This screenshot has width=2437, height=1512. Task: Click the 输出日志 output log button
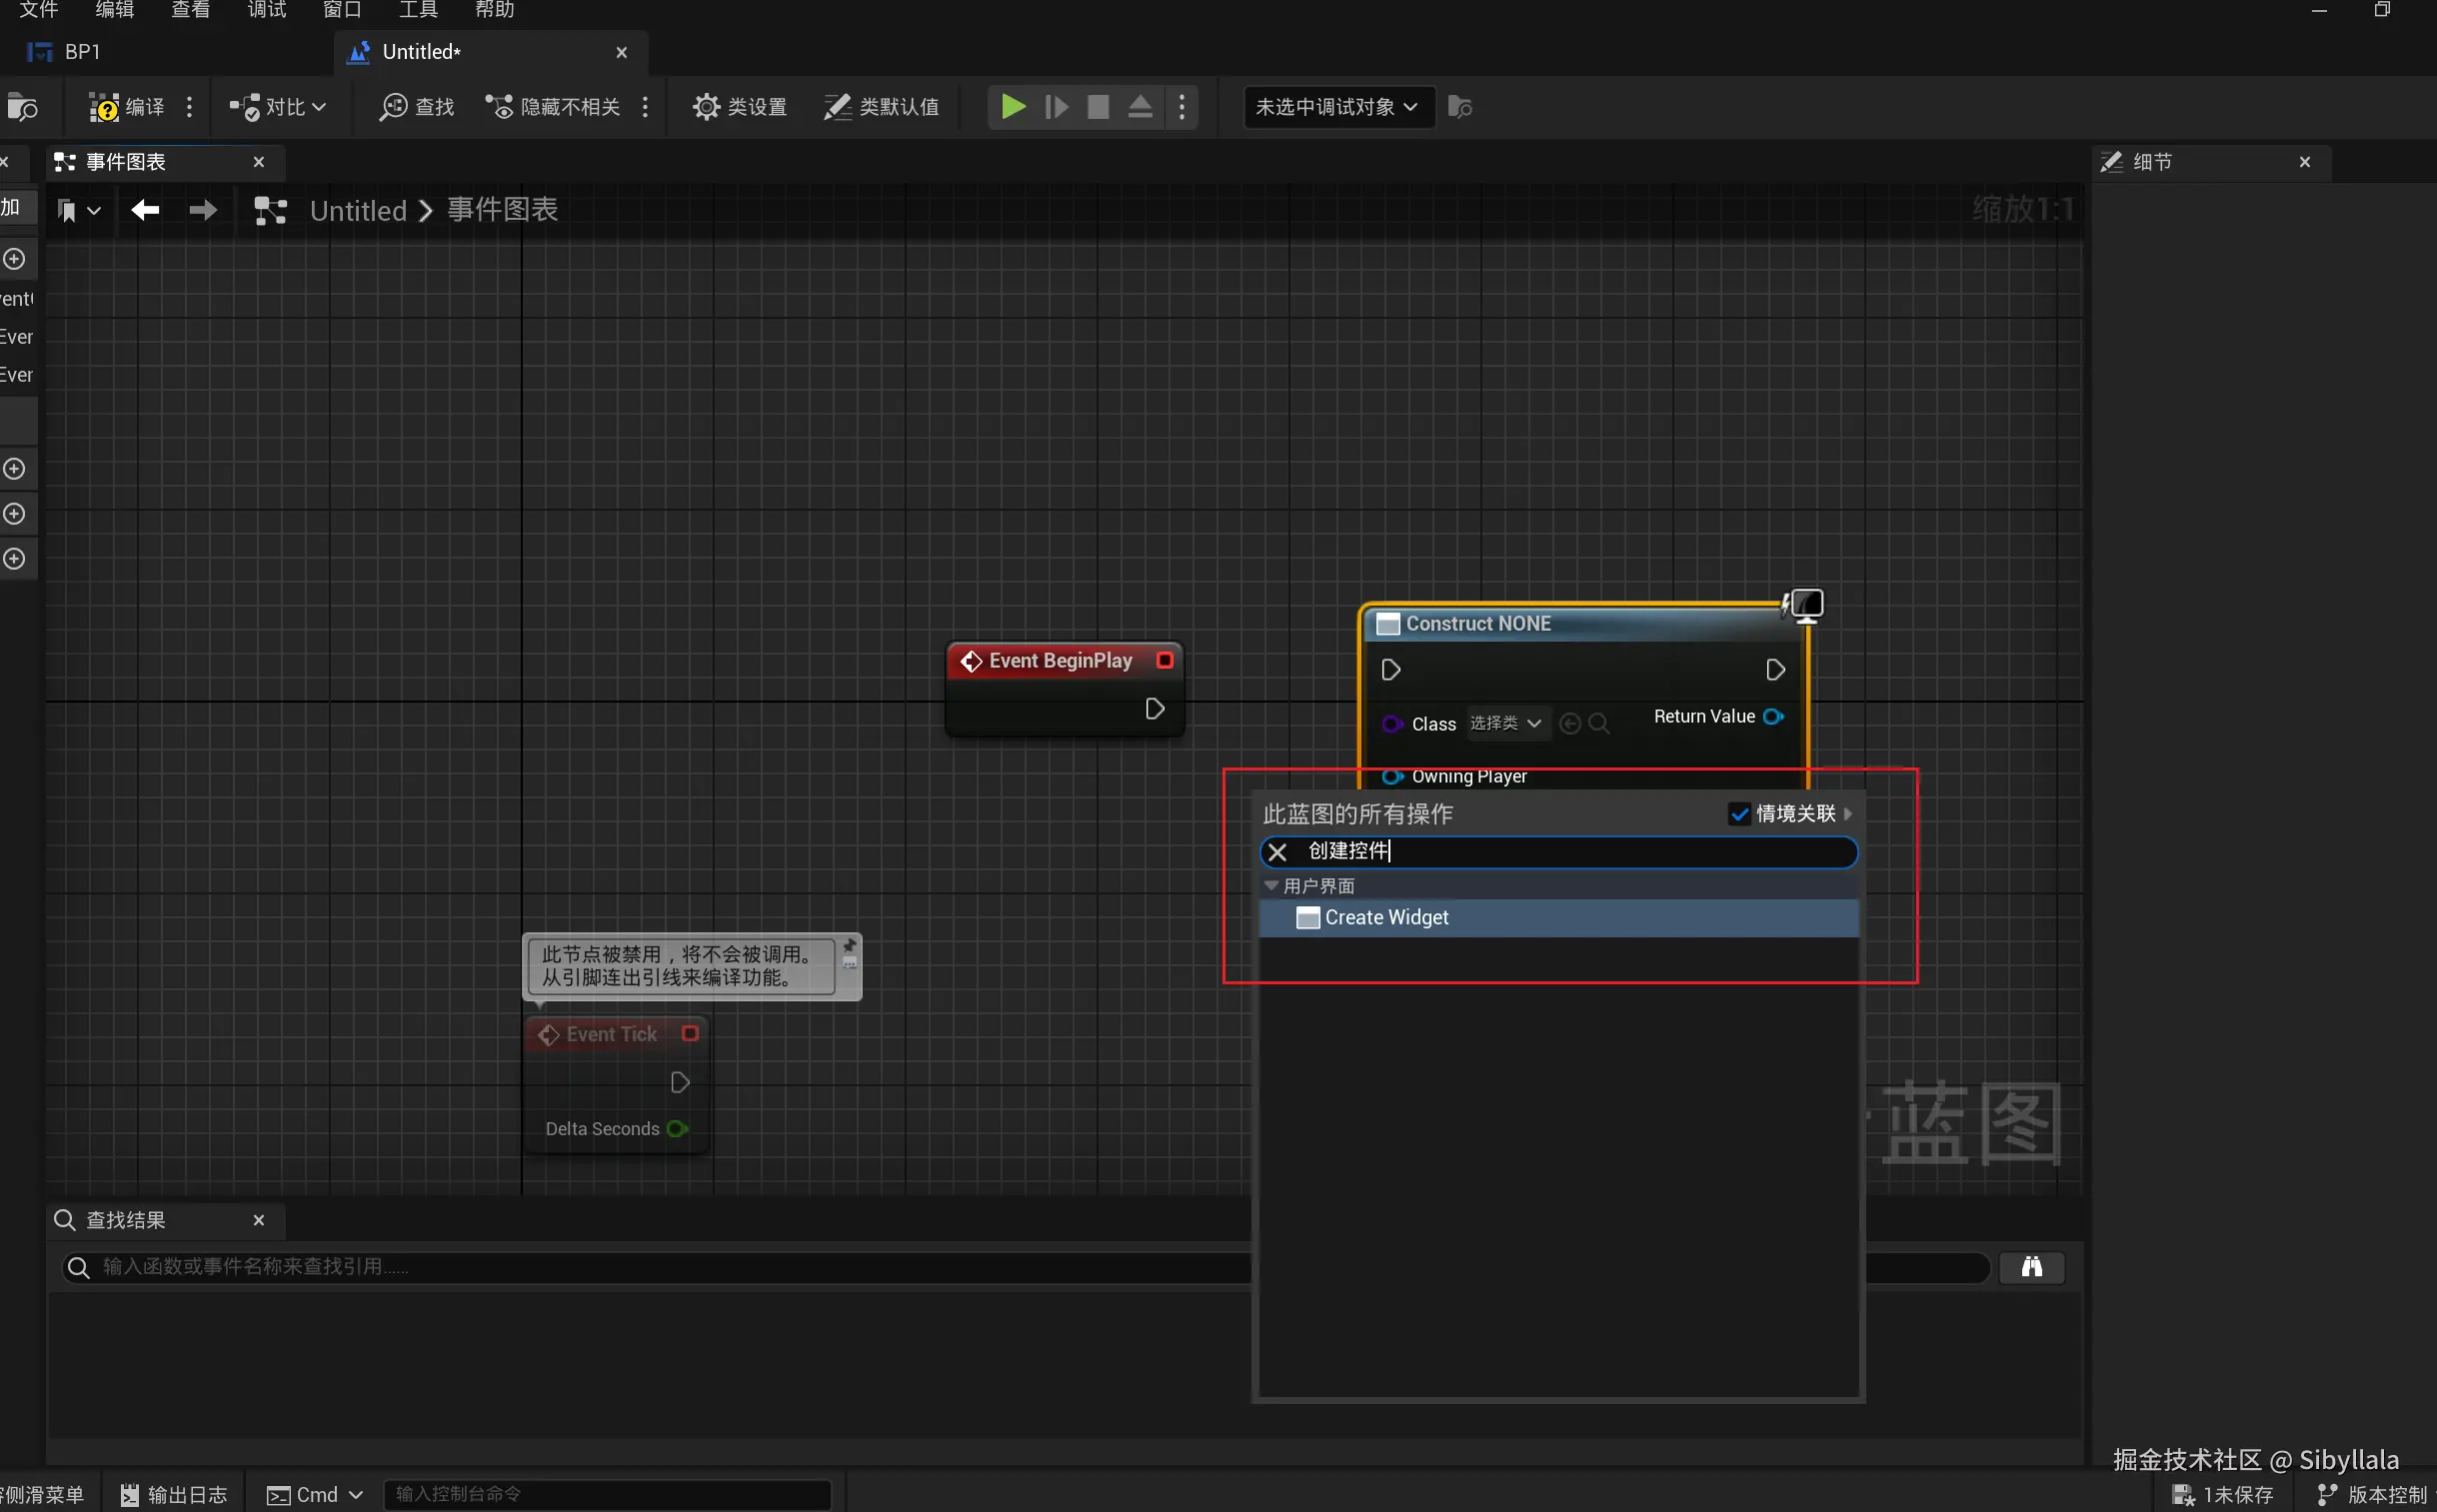174,1494
